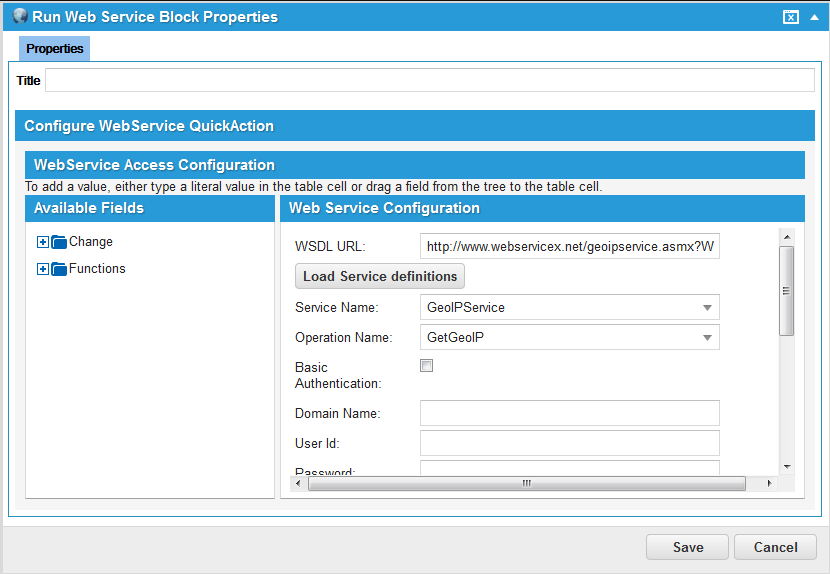Click the Change folder icon
This screenshot has width=830, height=574.
pyautogui.click(x=58, y=242)
